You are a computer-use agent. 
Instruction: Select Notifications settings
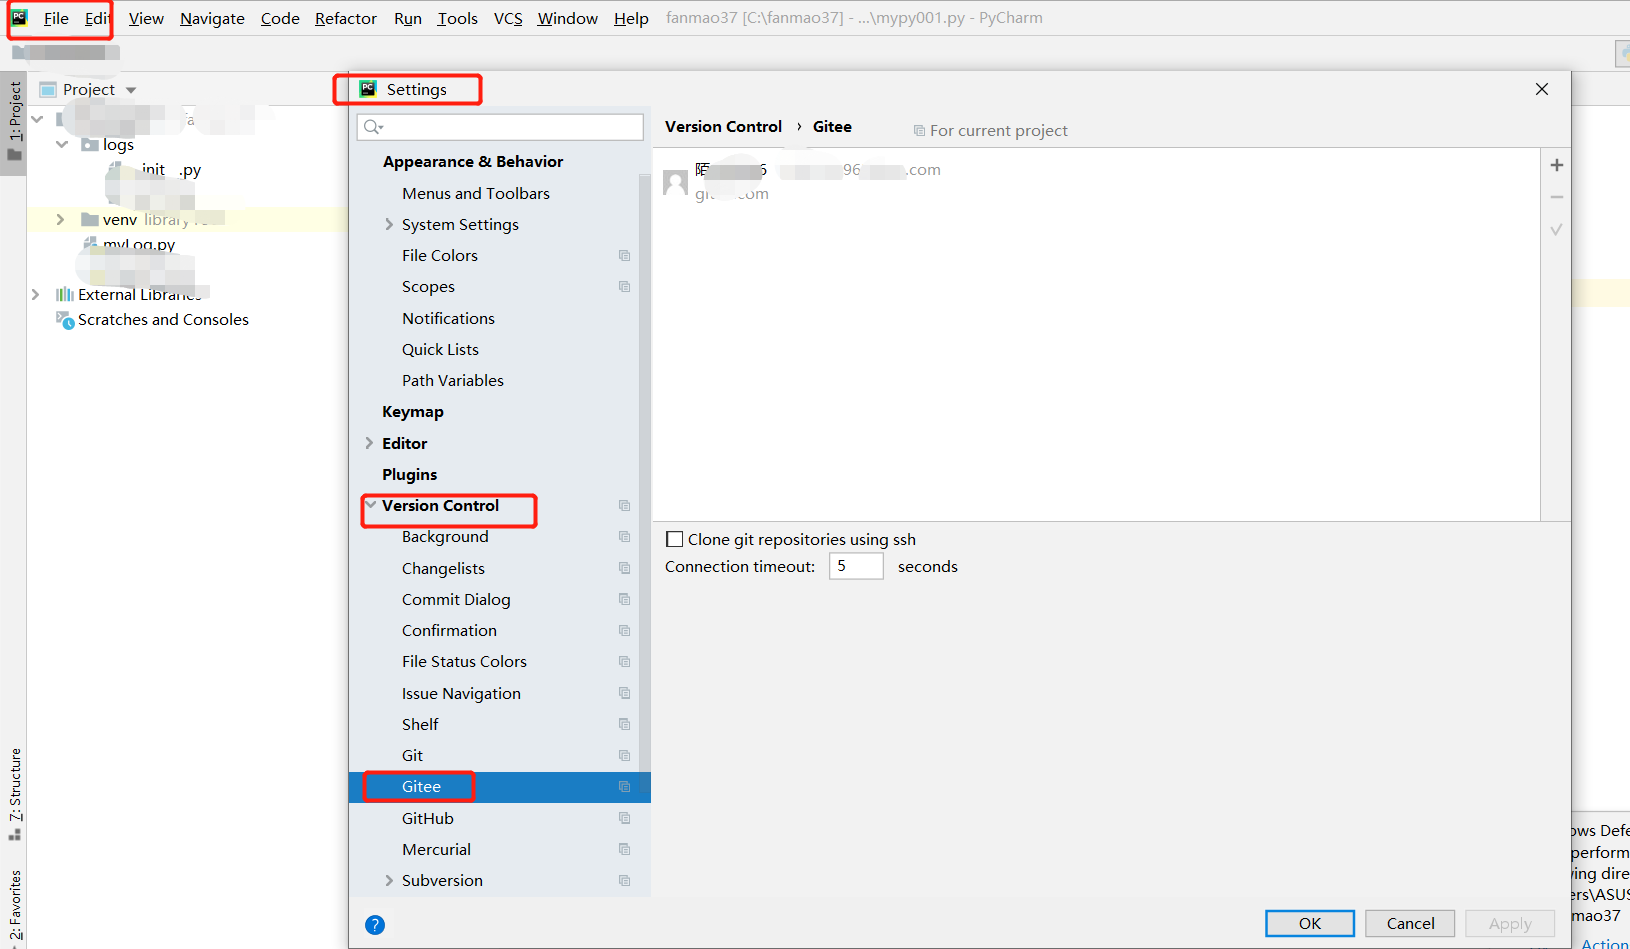(x=448, y=319)
